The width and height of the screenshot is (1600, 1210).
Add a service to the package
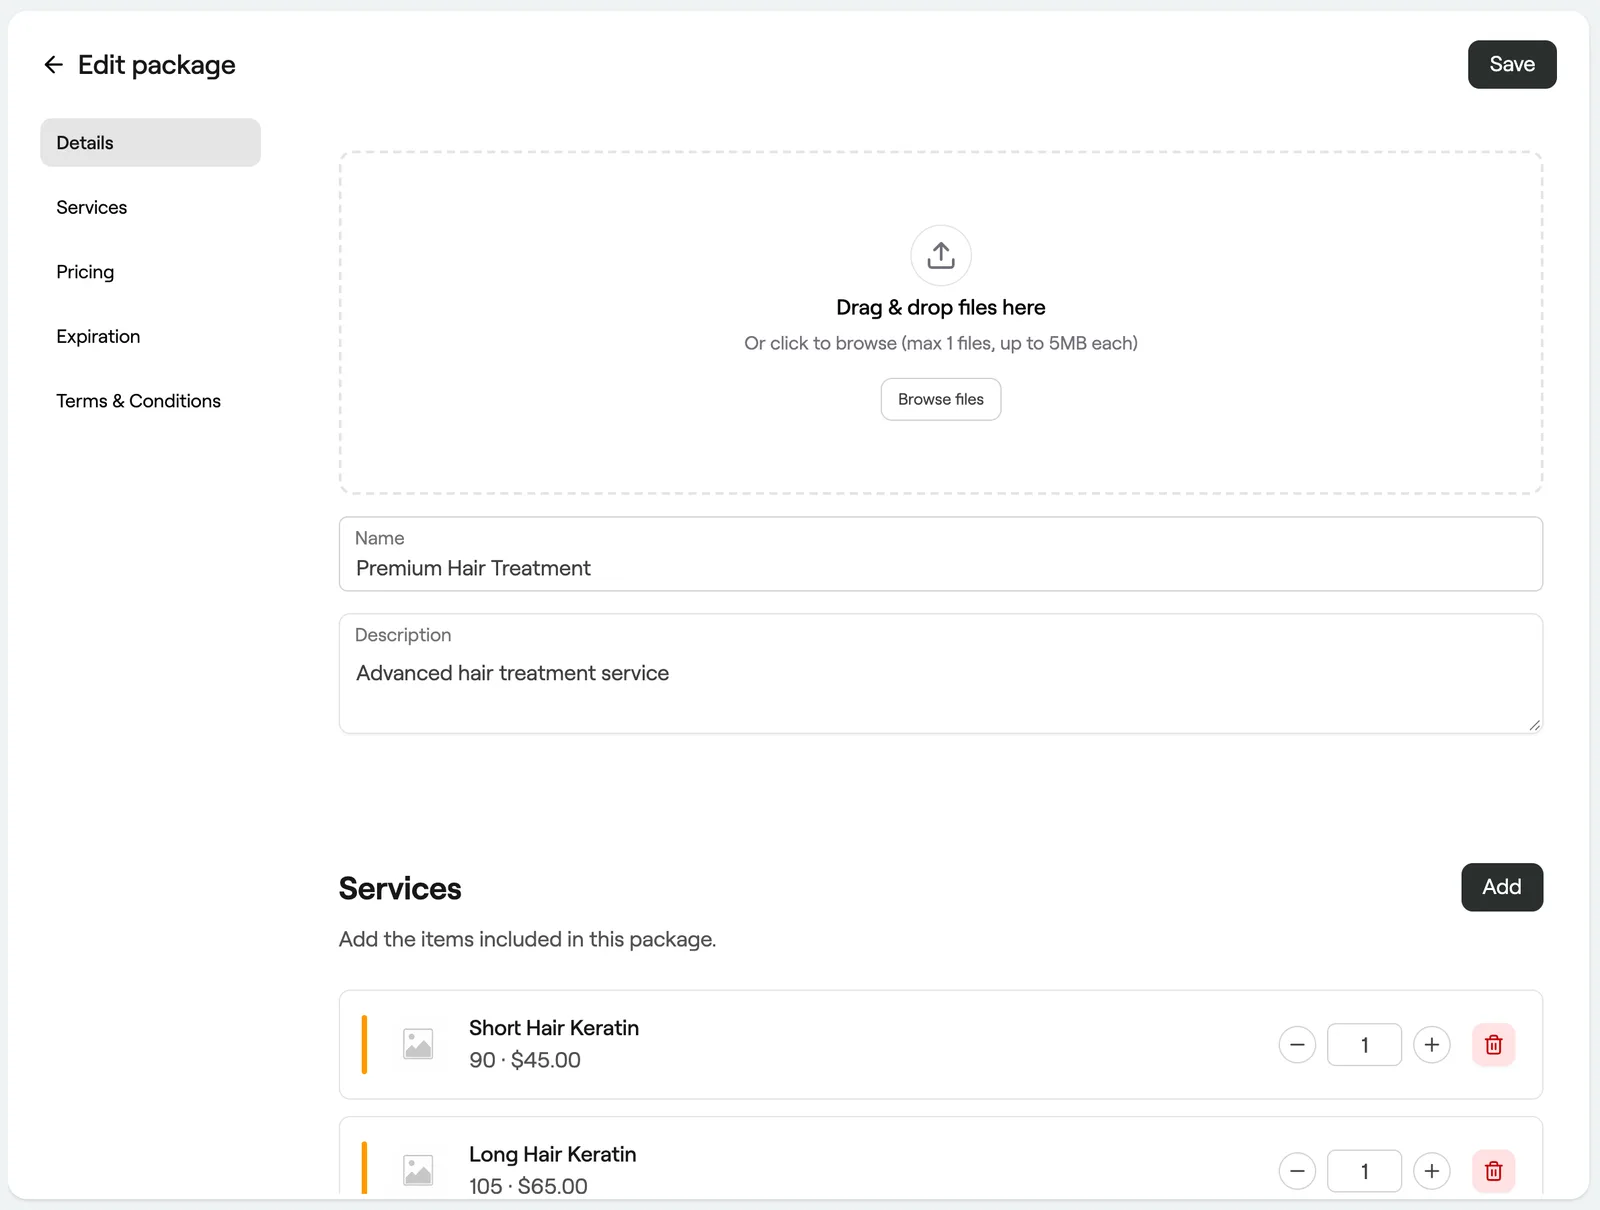click(x=1502, y=887)
